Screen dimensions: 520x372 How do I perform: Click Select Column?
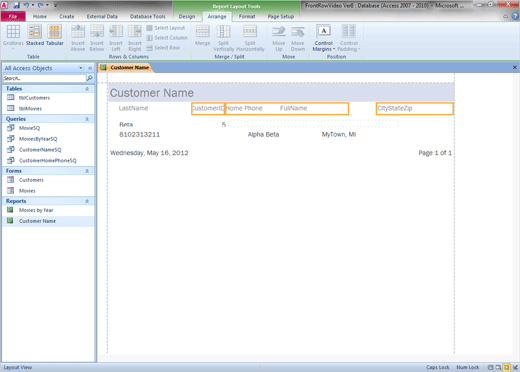tap(167, 38)
